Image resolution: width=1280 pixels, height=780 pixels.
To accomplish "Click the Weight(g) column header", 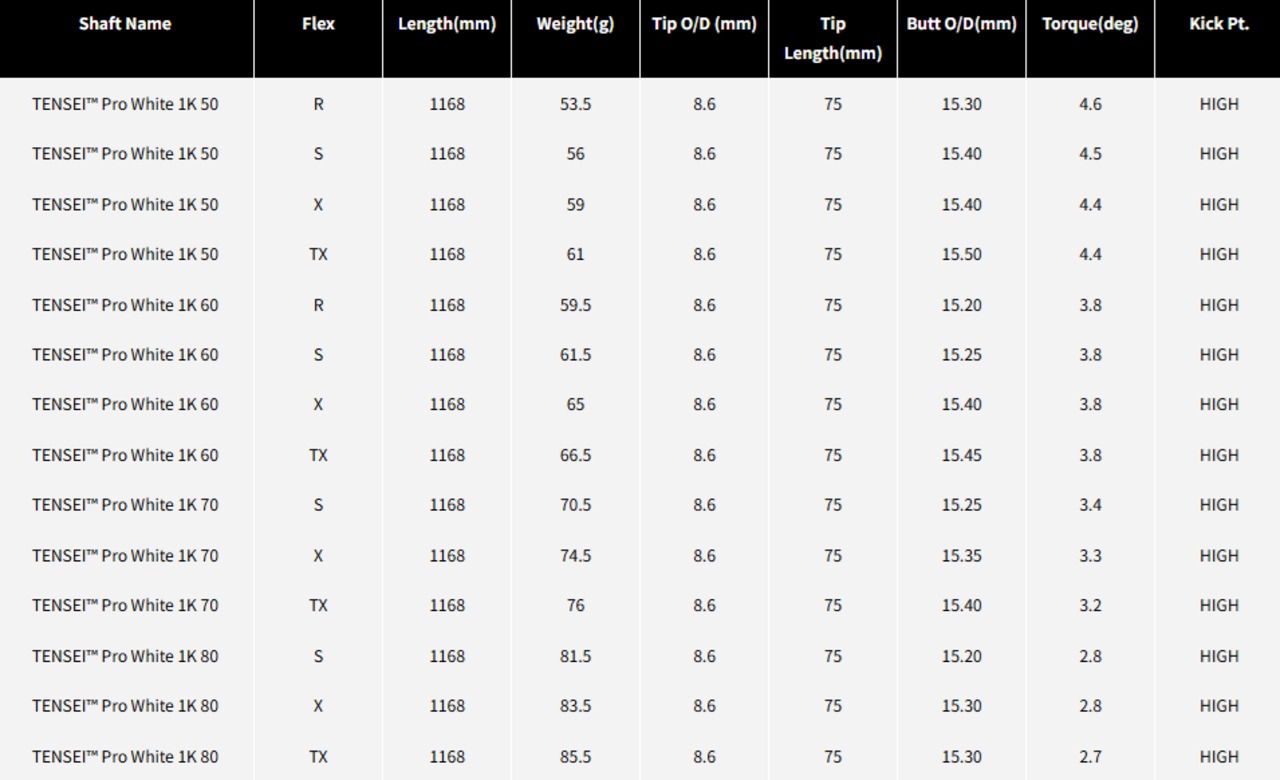I will 575,24.
